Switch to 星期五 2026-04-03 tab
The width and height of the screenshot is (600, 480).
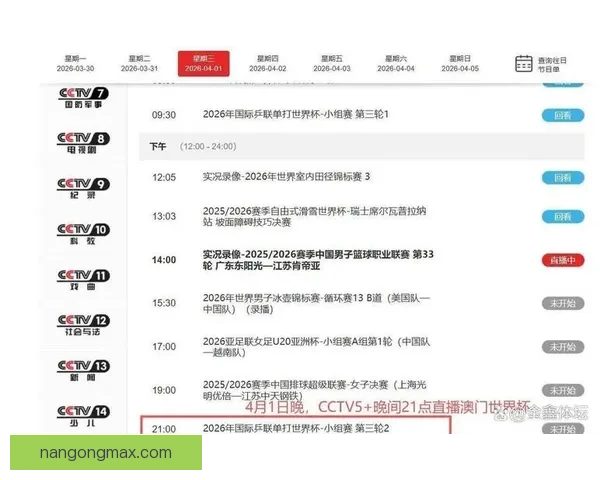pyautogui.click(x=332, y=64)
